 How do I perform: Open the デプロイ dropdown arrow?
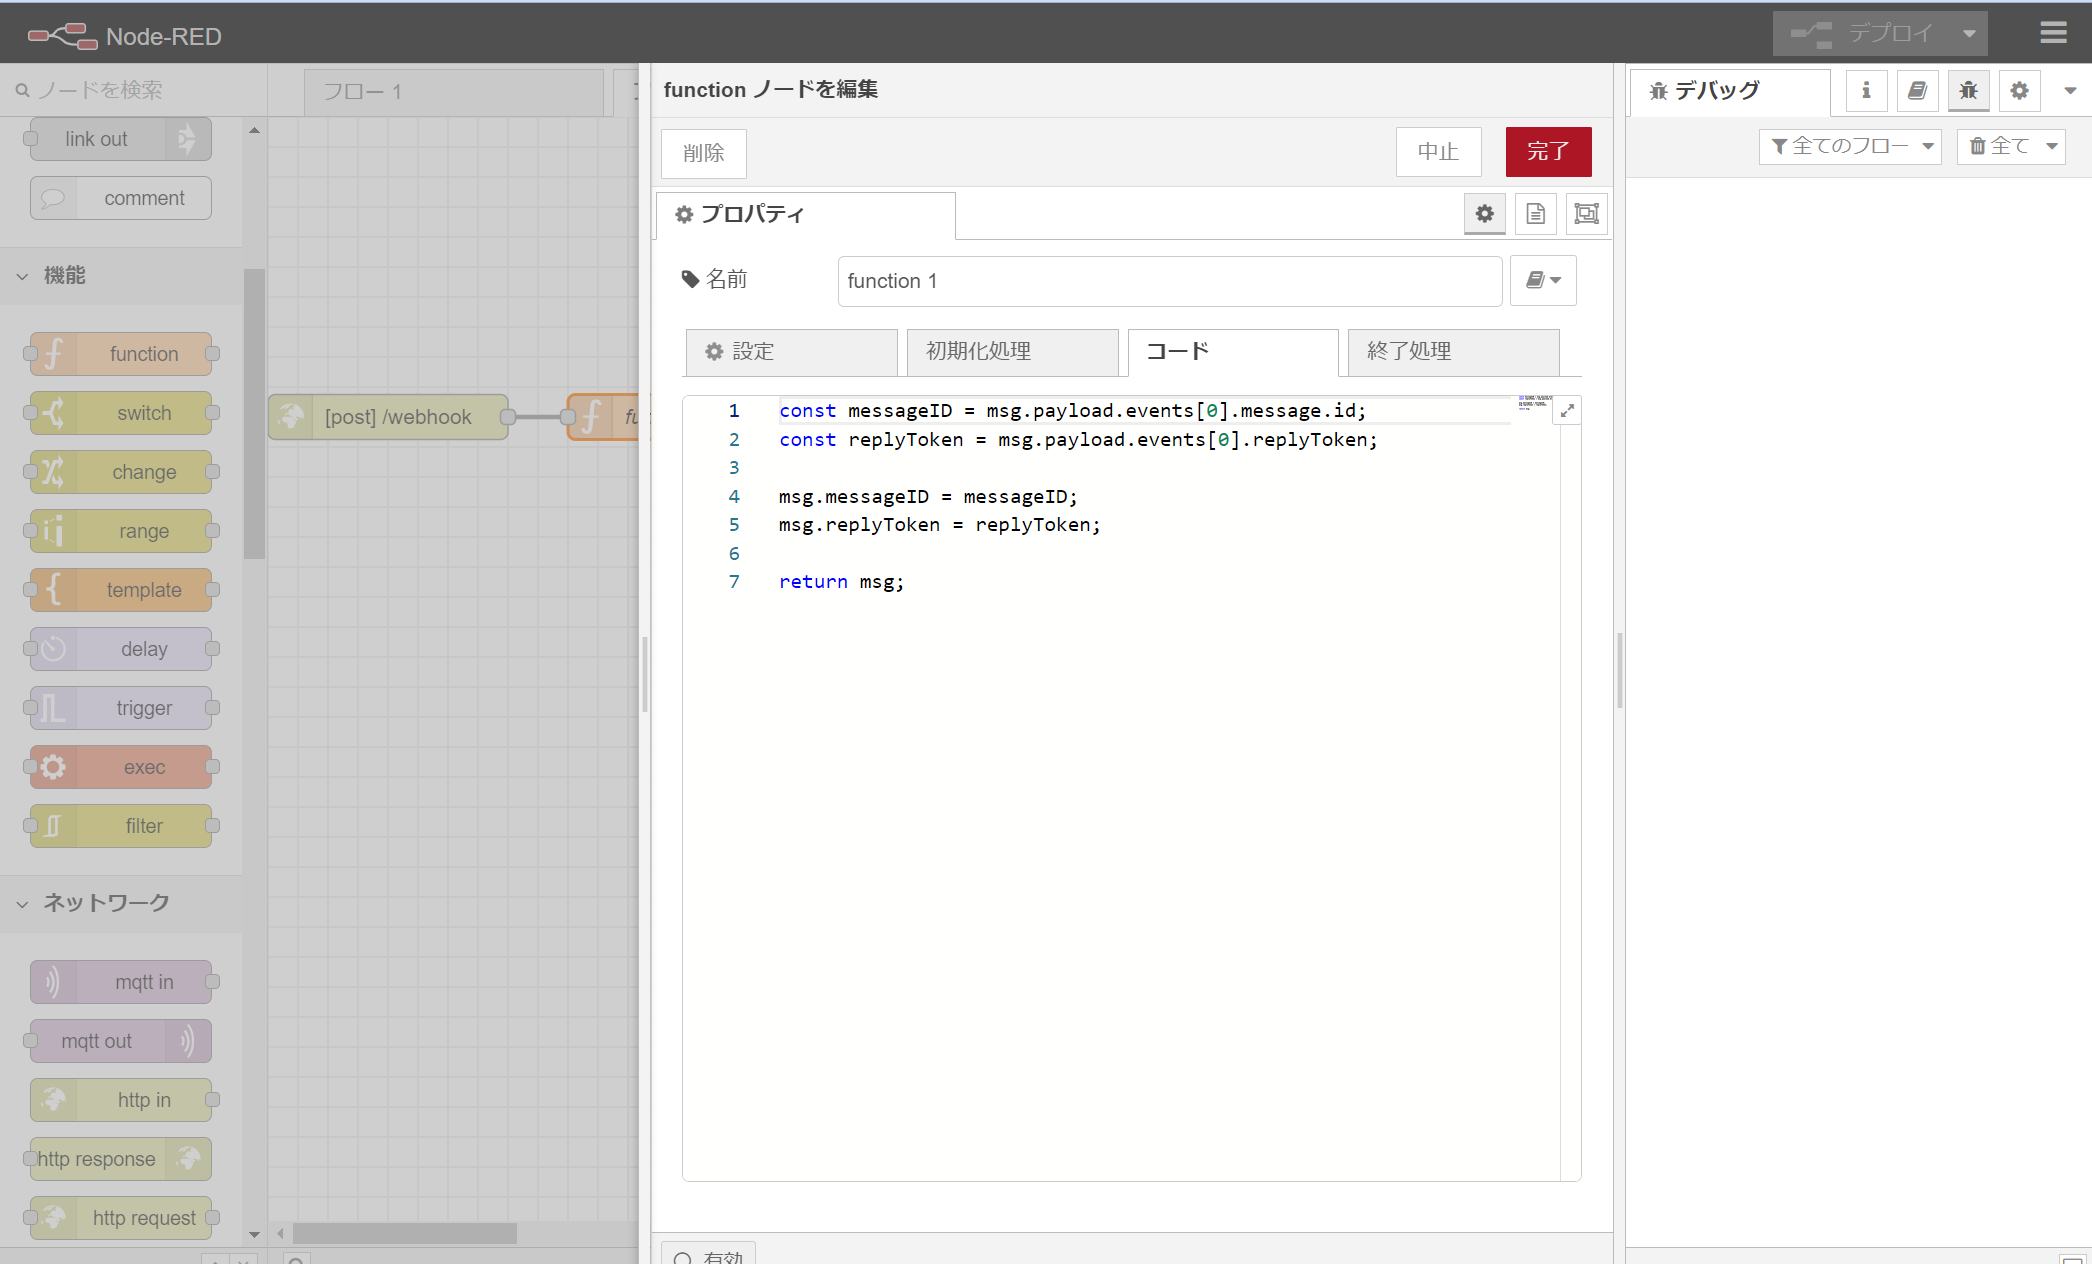pyautogui.click(x=1969, y=34)
